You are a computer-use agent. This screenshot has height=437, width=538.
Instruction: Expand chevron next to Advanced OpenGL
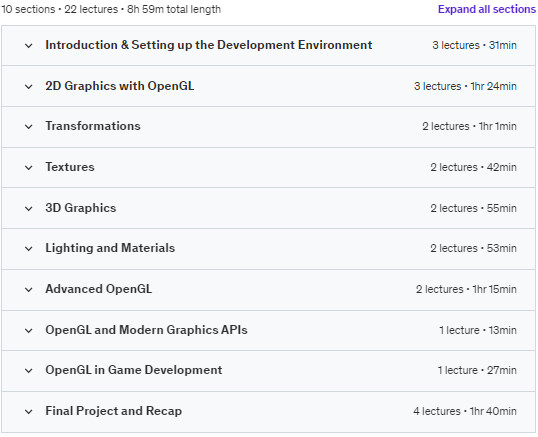[x=29, y=290]
